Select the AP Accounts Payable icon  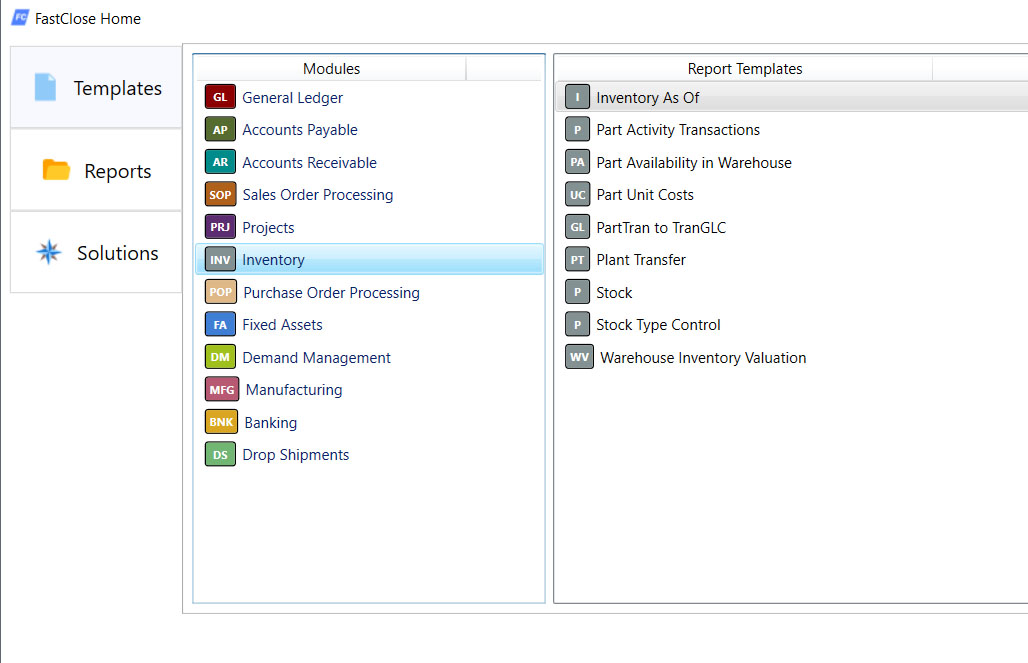coord(220,130)
